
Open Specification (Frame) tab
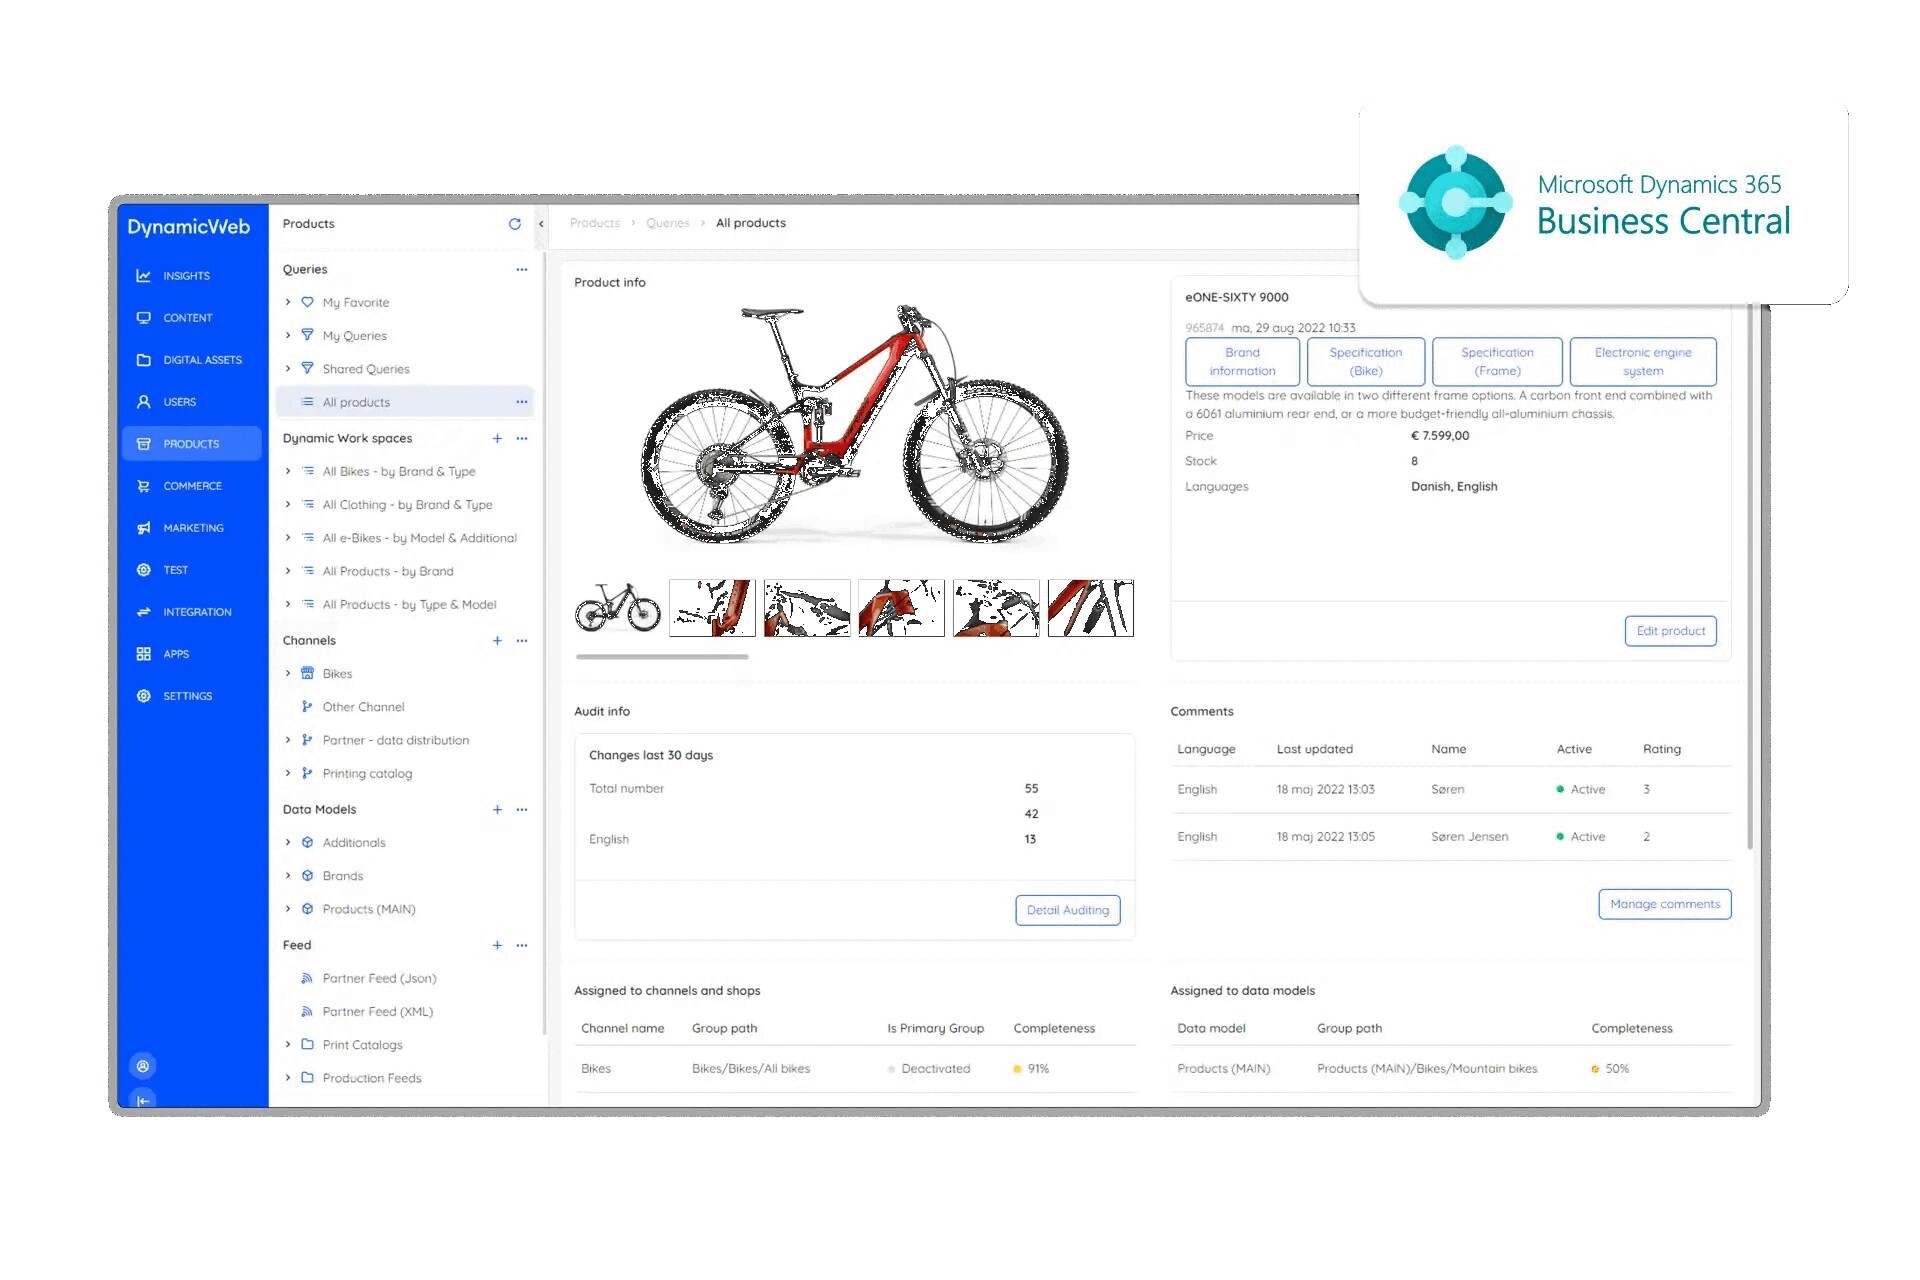click(x=1497, y=362)
